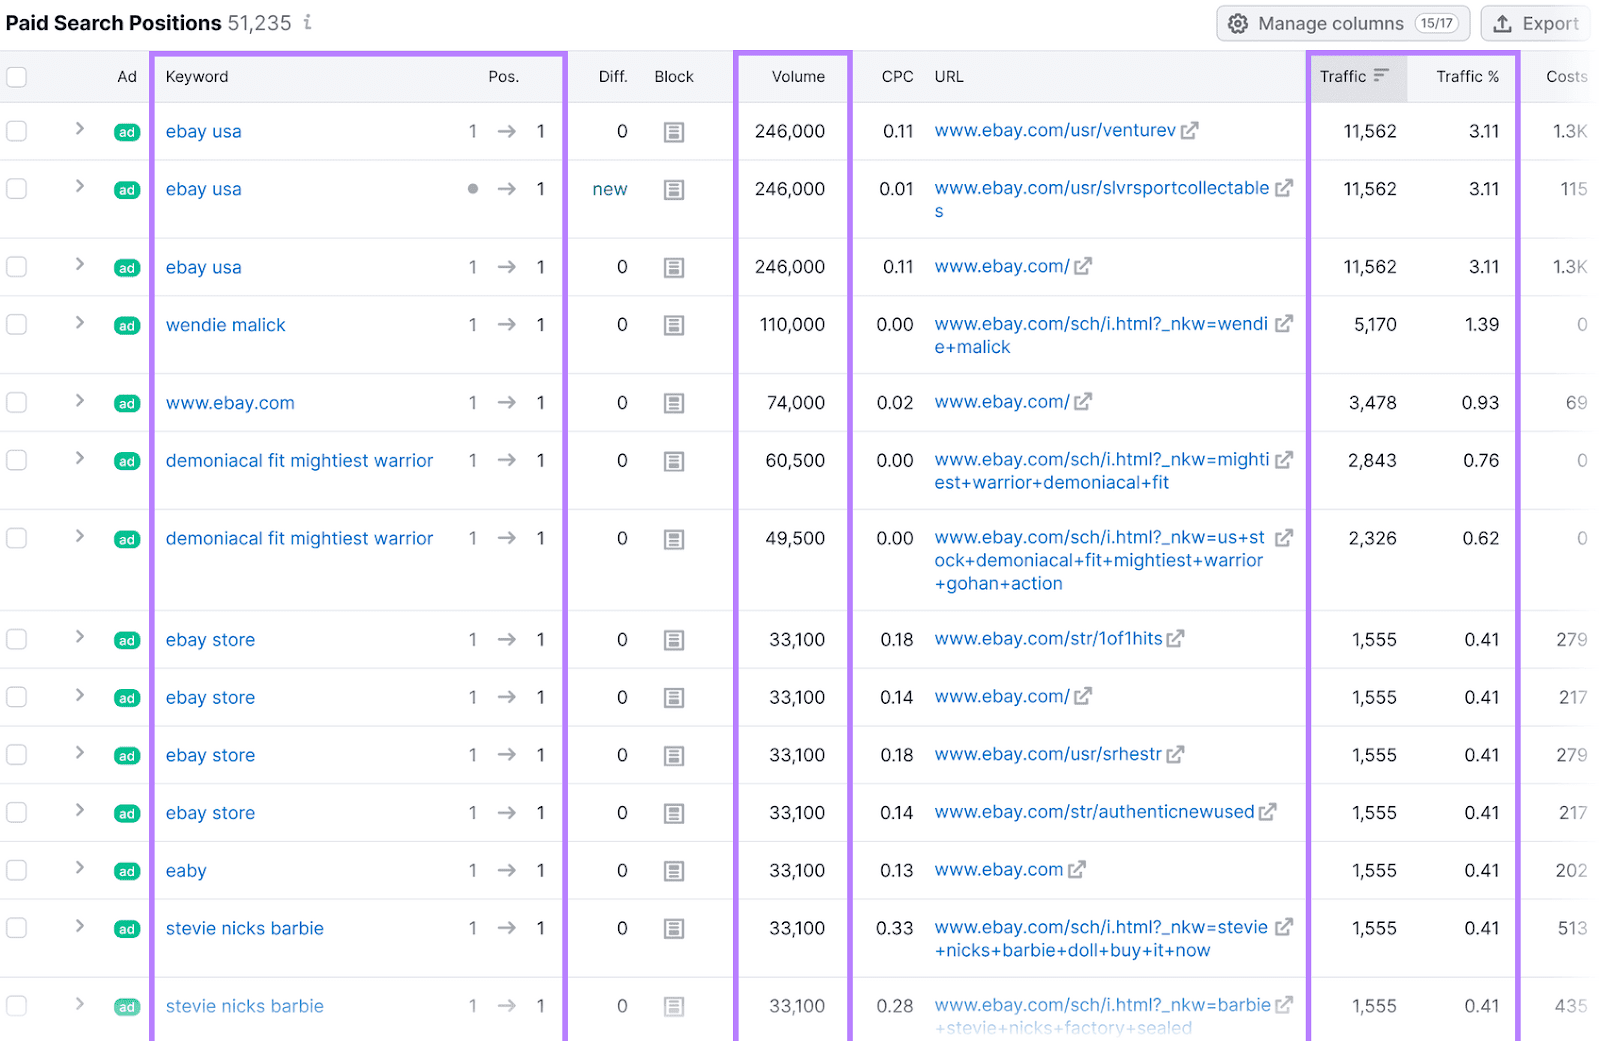1600x1041 pixels.
Task: Sort by the Diff. column header
Action: 613,77
